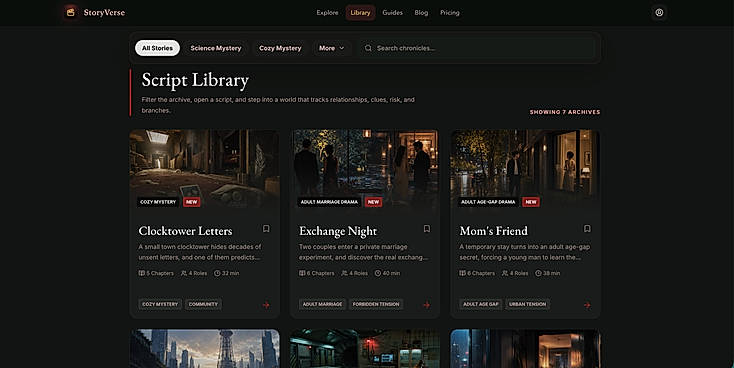The width and height of the screenshot is (734, 368).
Task: Click the ADULT AGE GAP tag
Action: tap(481, 304)
